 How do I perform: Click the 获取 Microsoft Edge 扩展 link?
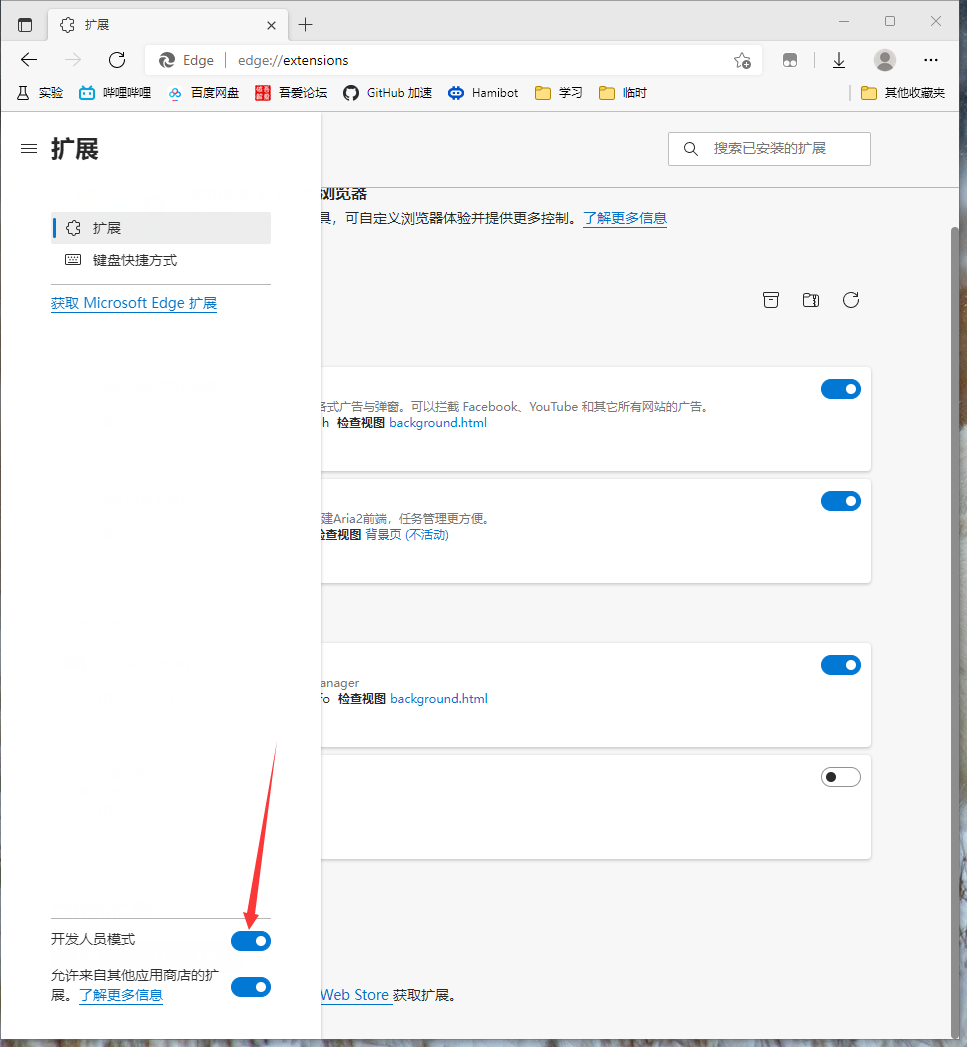(134, 303)
